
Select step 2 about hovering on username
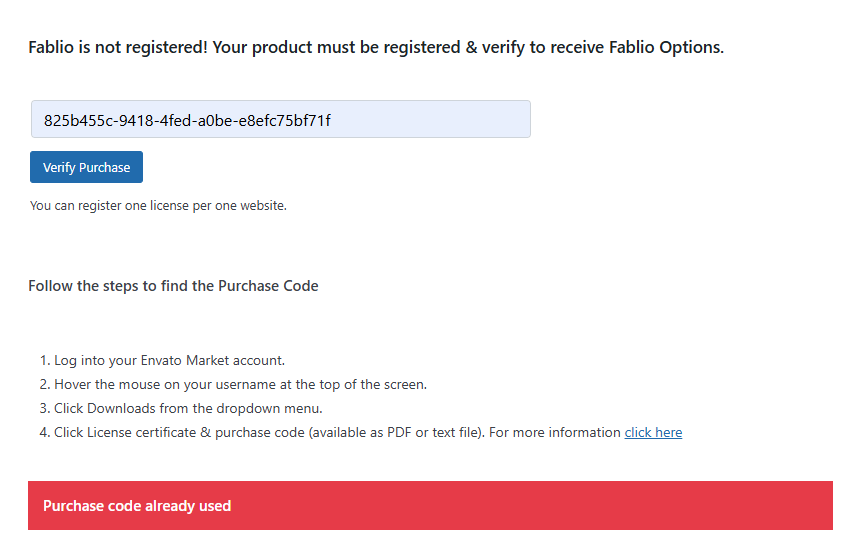click(240, 385)
